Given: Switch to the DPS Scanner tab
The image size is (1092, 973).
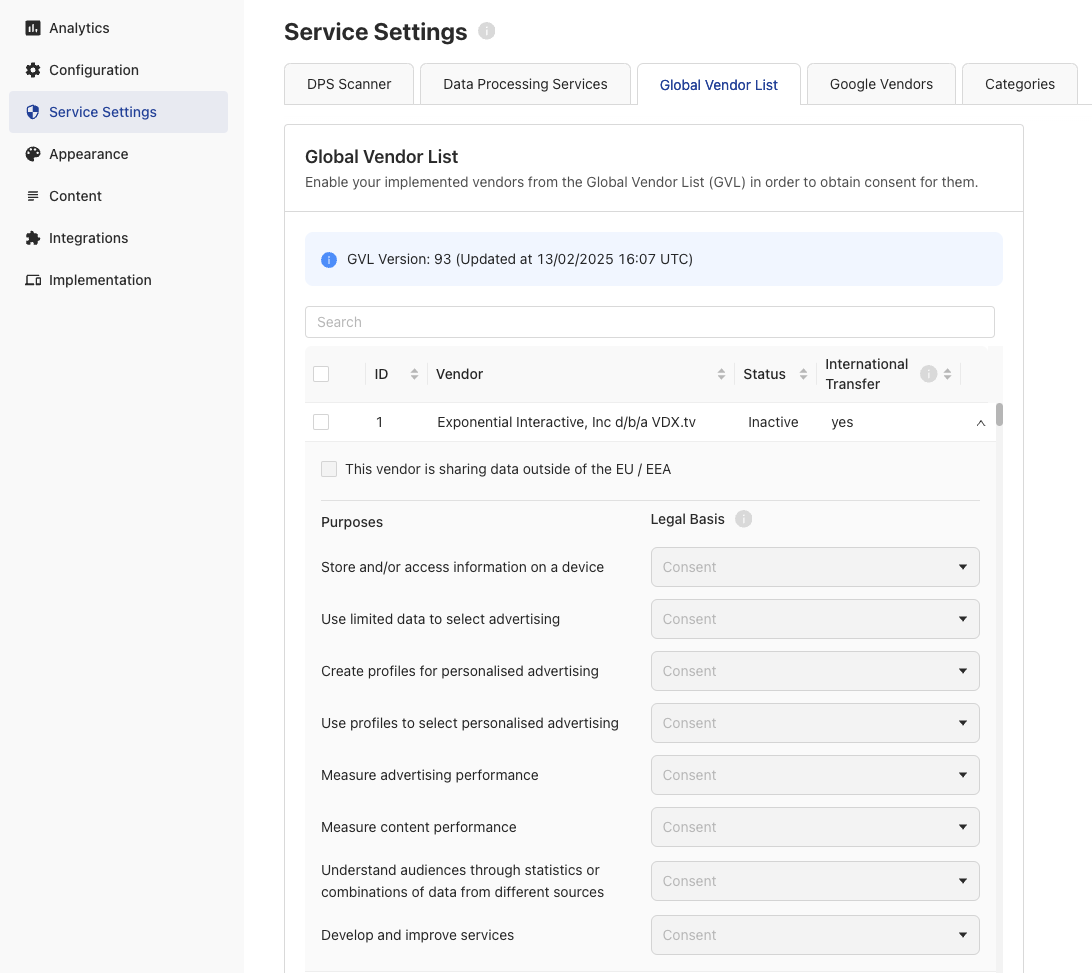Looking at the screenshot, I should [349, 84].
